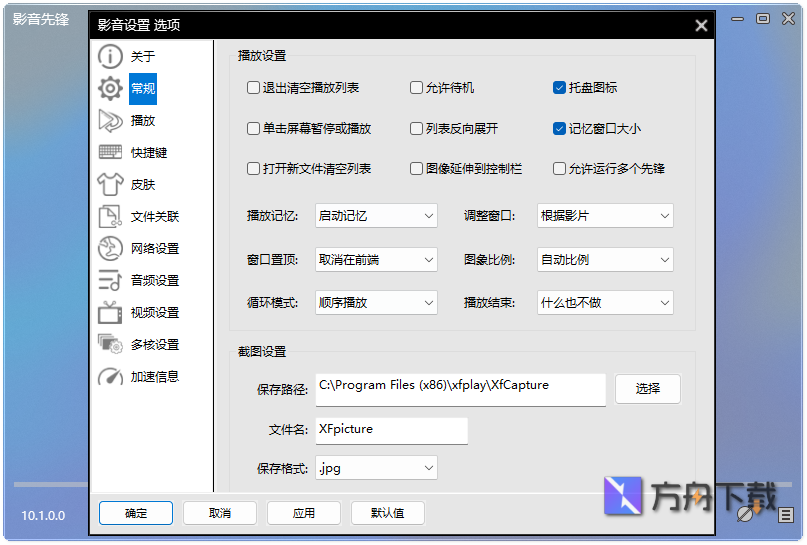Enable 列表反向展开 checkbox
The height and width of the screenshot is (545, 807).
pos(416,128)
